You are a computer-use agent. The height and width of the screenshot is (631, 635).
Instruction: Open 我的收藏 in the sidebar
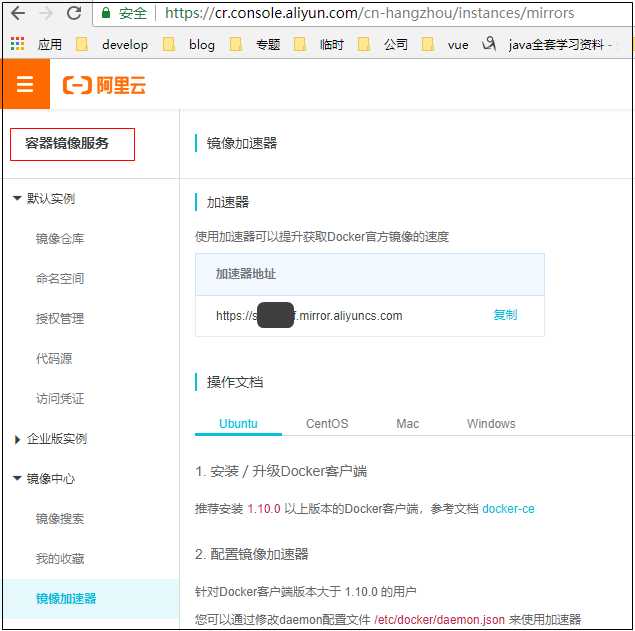(60, 559)
